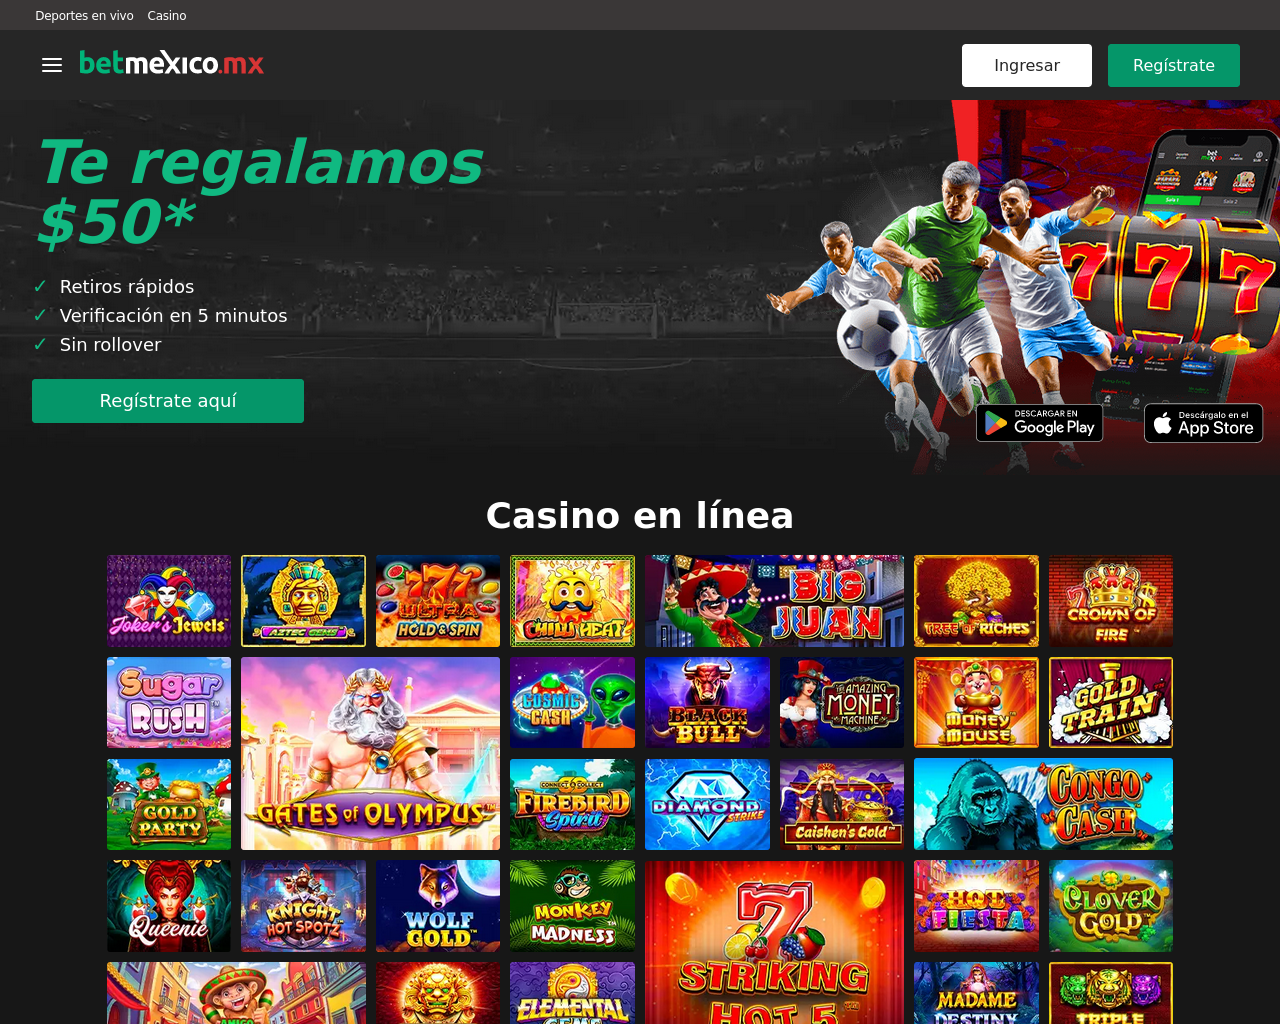Click the Ingresar button
1280x1024 pixels.
pyautogui.click(x=1027, y=65)
